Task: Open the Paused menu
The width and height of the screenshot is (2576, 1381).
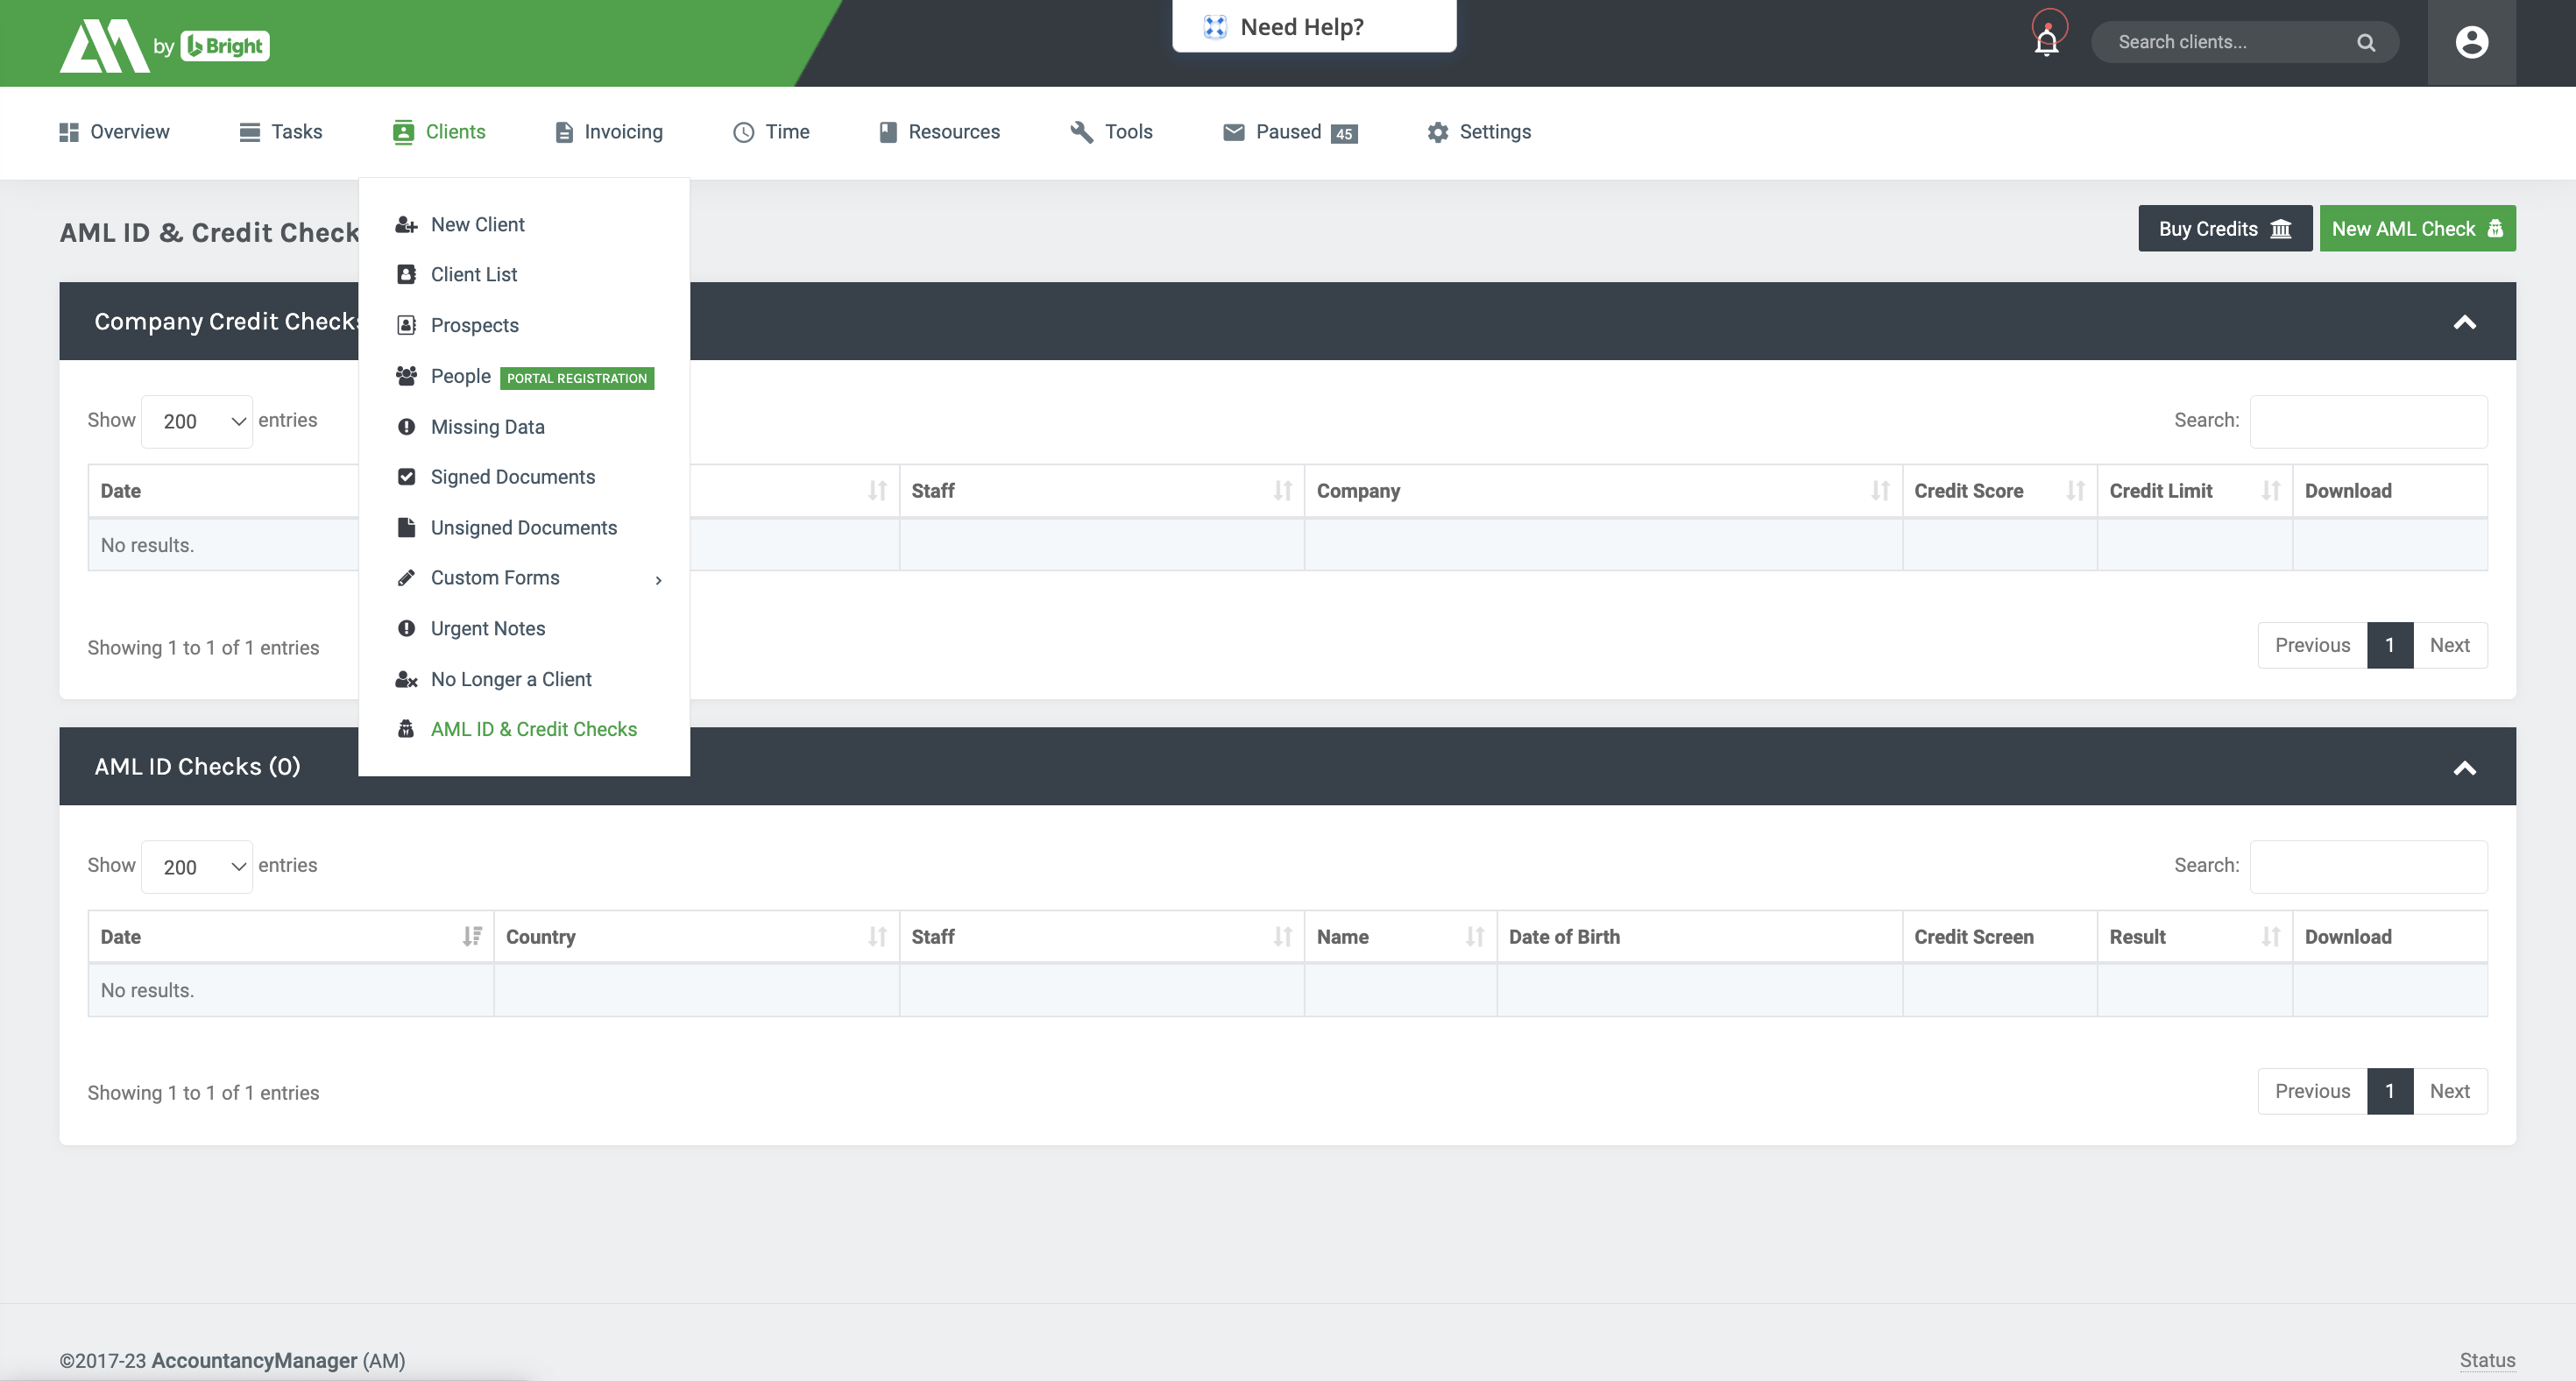Action: coord(1290,131)
